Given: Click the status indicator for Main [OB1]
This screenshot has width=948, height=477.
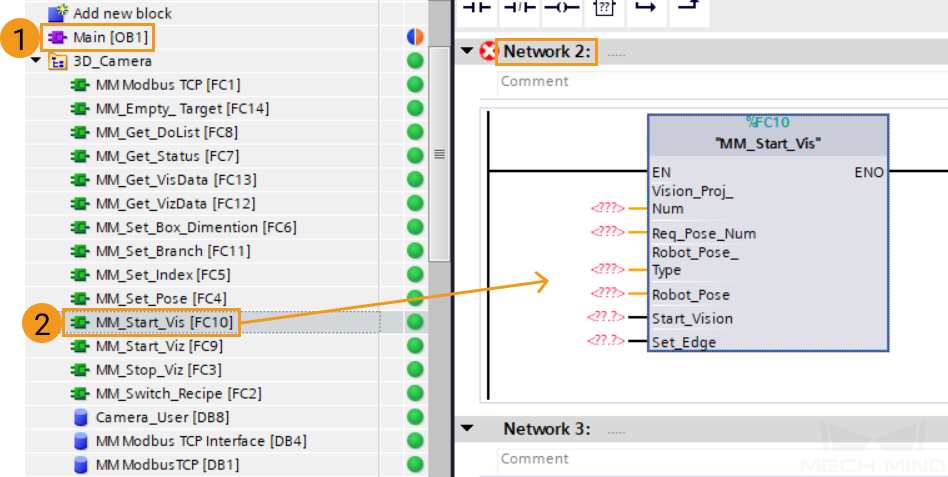Looking at the screenshot, I should 415,37.
